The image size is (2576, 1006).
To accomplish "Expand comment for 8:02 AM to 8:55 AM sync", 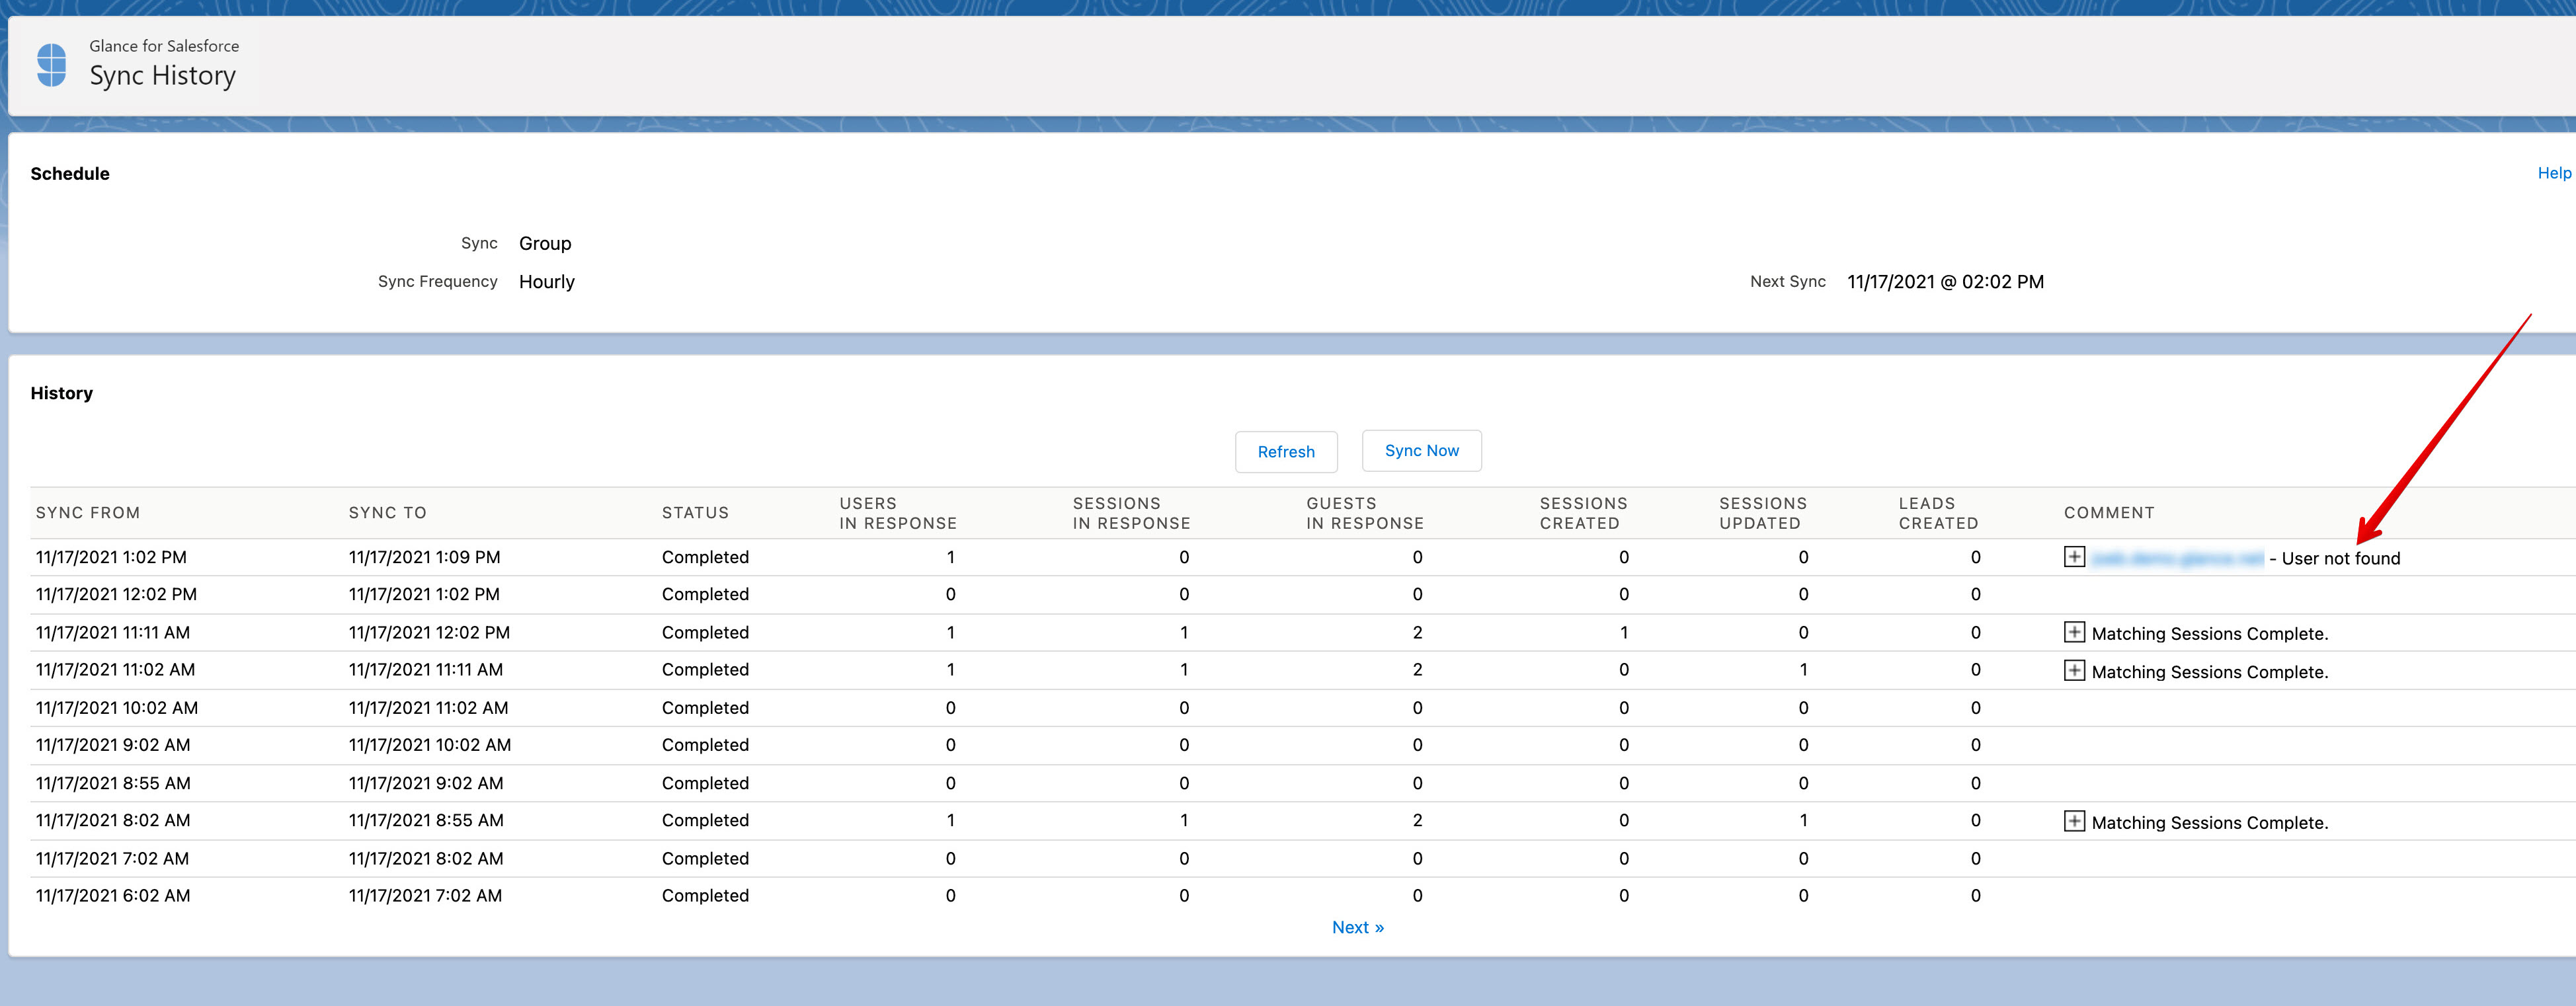I will (2074, 821).
